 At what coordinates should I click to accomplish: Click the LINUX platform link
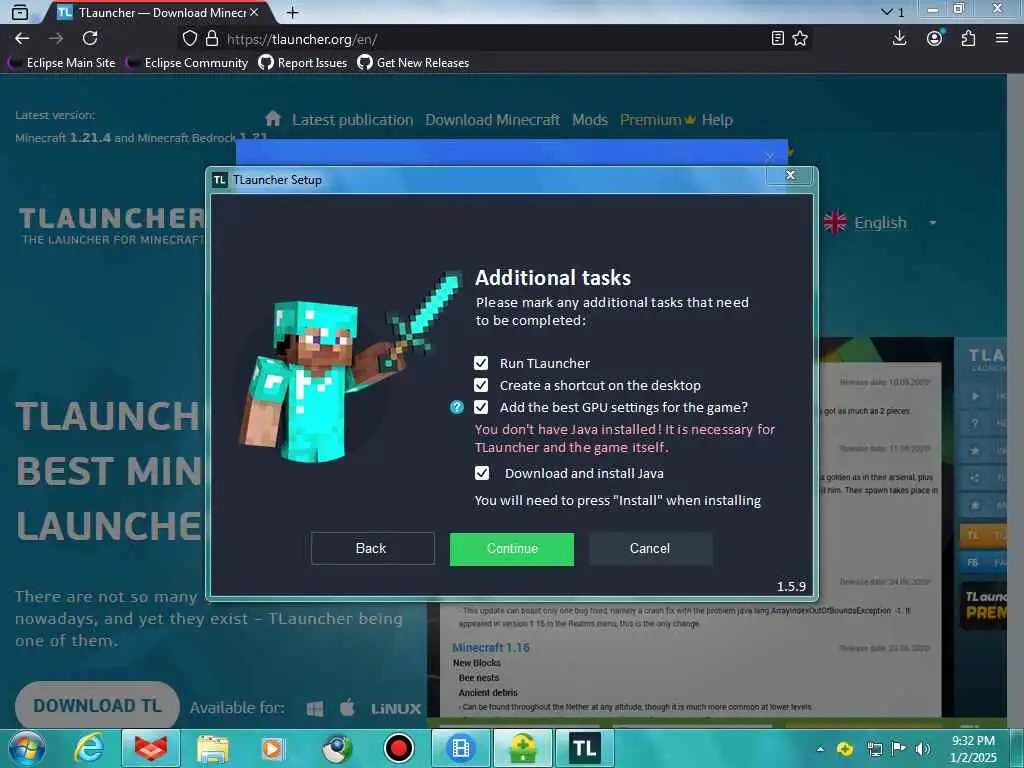[x=396, y=709]
